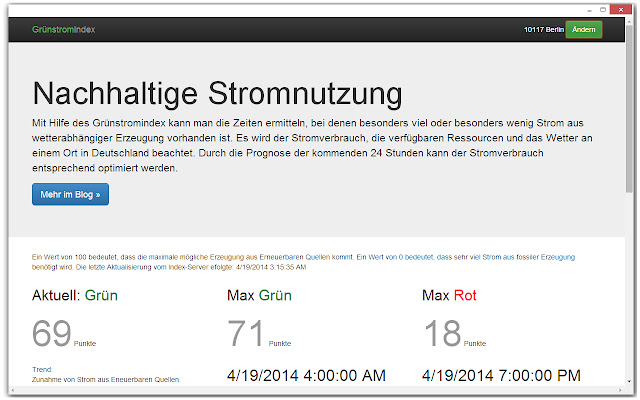This screenshot has width=640, height=400.
Task: Click the Aktuell: Grün heading
Action: tap(75, 295)
